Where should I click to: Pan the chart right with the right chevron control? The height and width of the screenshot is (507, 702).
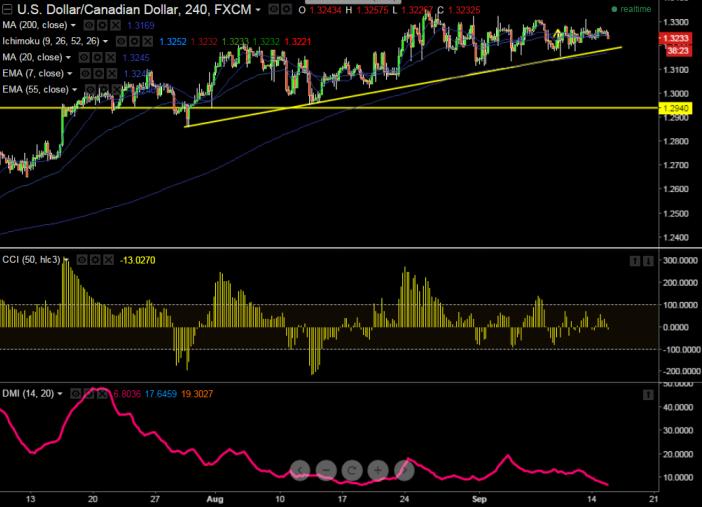tap(404, 470)
